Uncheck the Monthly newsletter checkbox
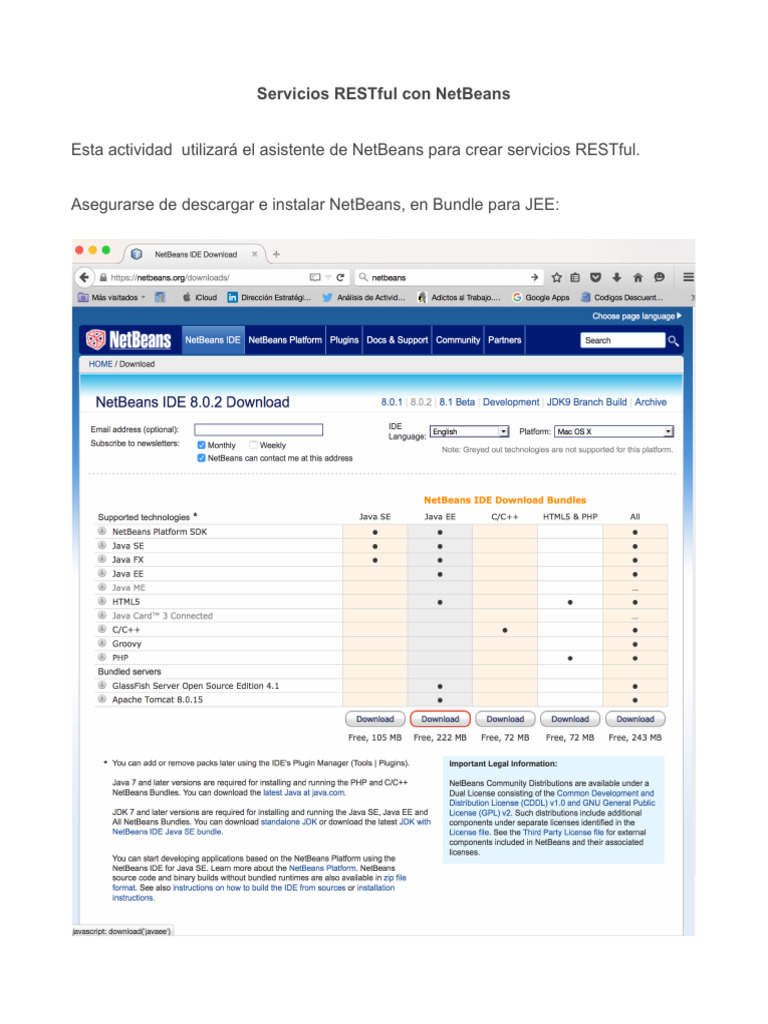 click(x=202, y=445)
